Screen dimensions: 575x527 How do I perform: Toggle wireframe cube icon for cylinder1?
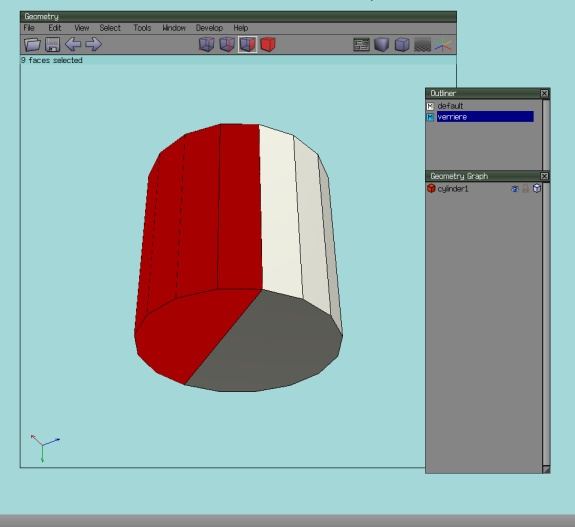pyautogui.click(x=537, y=189)
